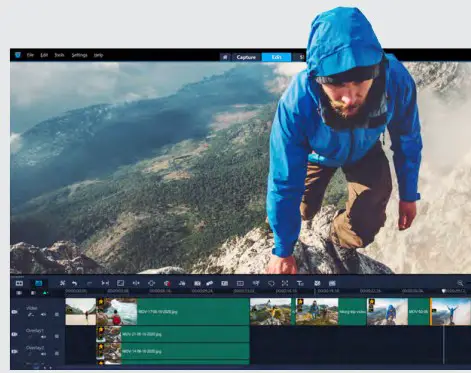Toggle the Overlay1 track pen icon

tap(31, 337)
